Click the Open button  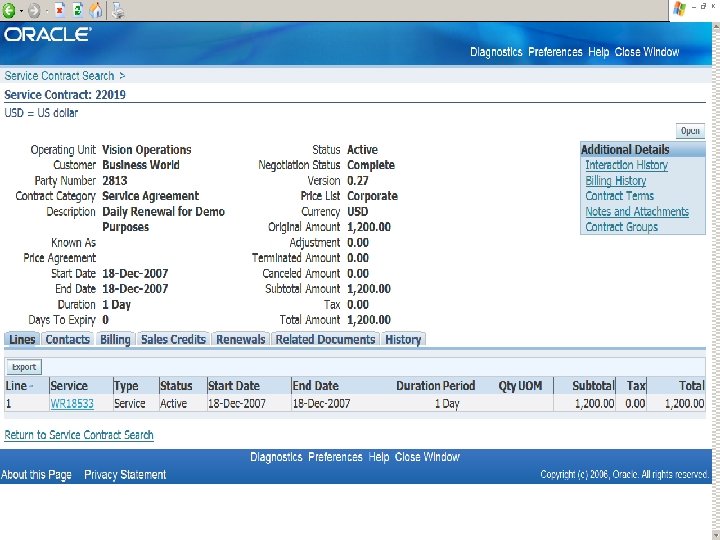coord(690,131)
